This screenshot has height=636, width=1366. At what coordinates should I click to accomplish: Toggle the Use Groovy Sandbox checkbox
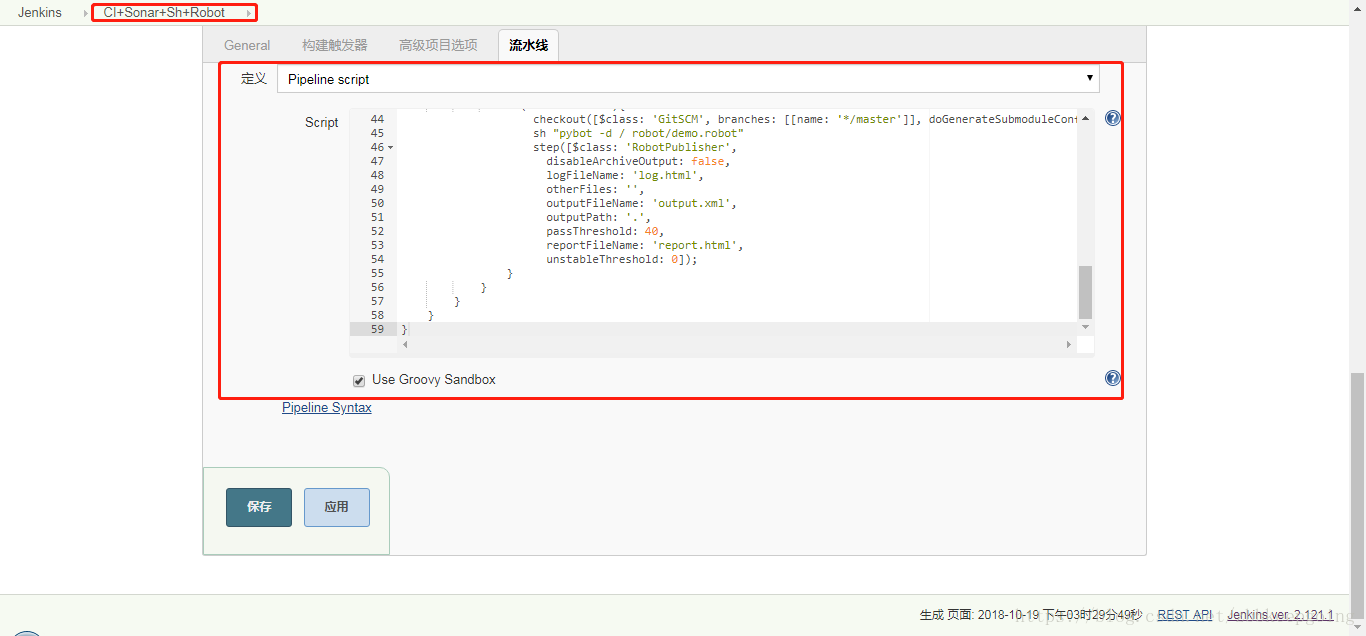359,380
